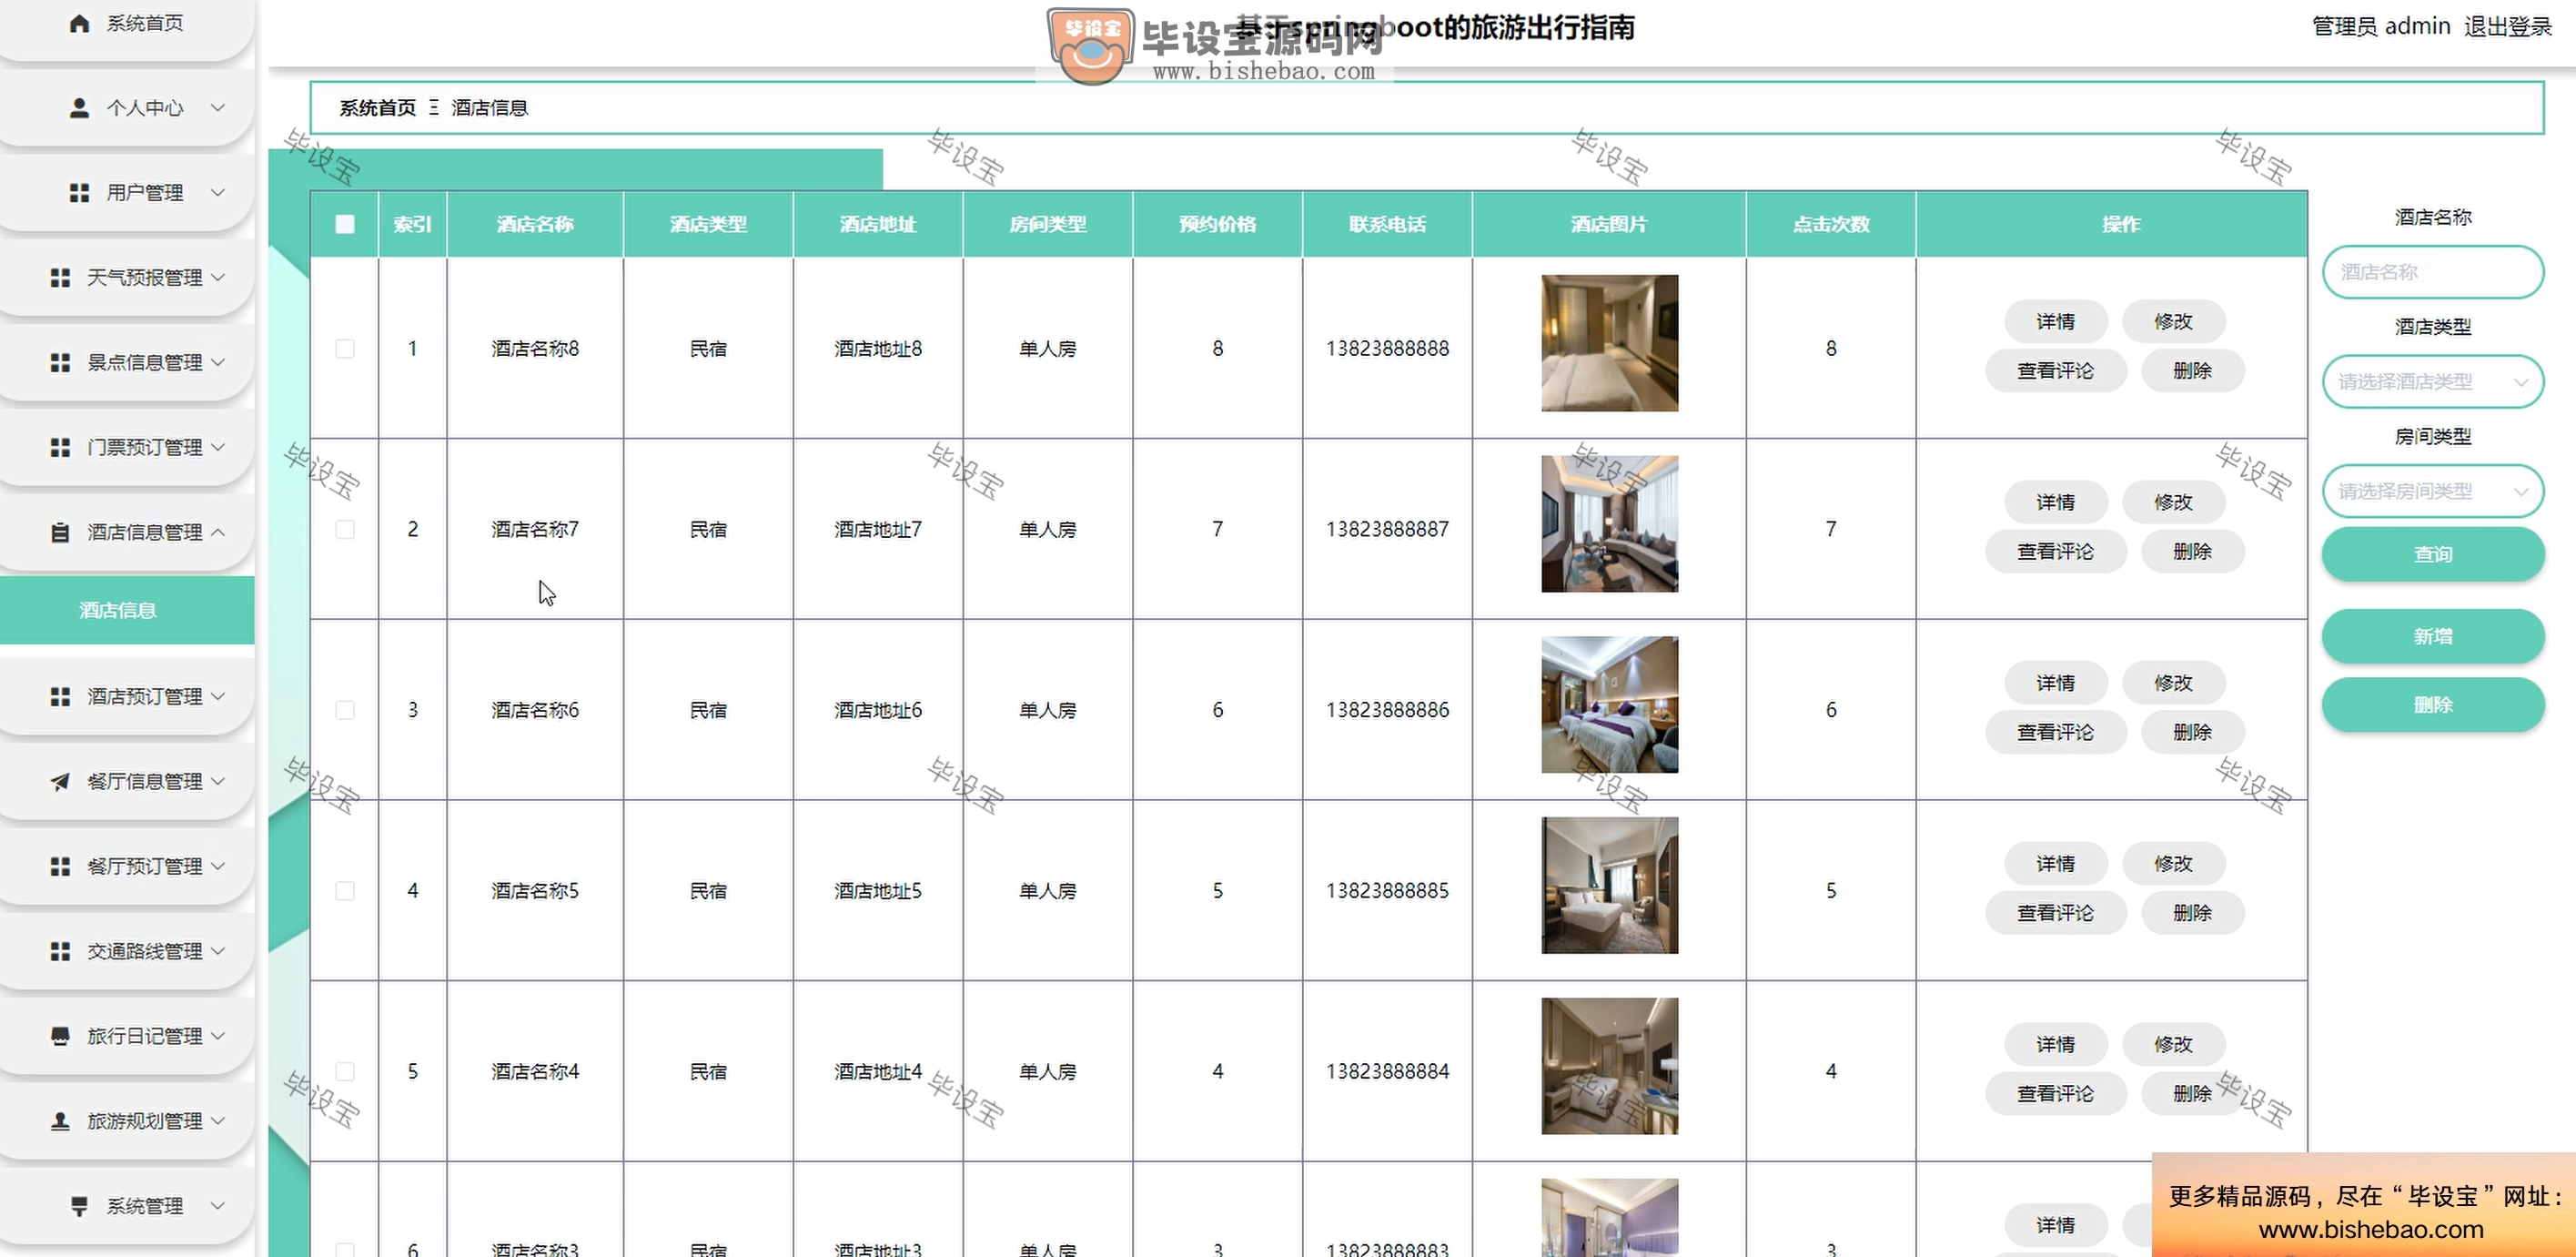2576x1257 pixels.
Task: Click the person icon beside 个人中心
Action: pos(80,108)
